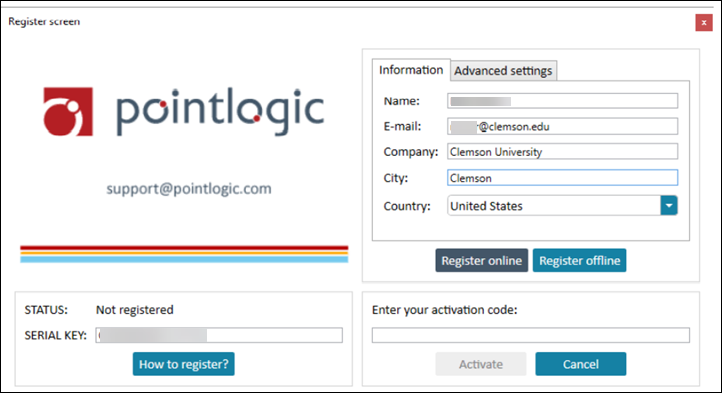Click the Cancel button
This screenshot has height=393, width=722.
(x=581, y=364)
